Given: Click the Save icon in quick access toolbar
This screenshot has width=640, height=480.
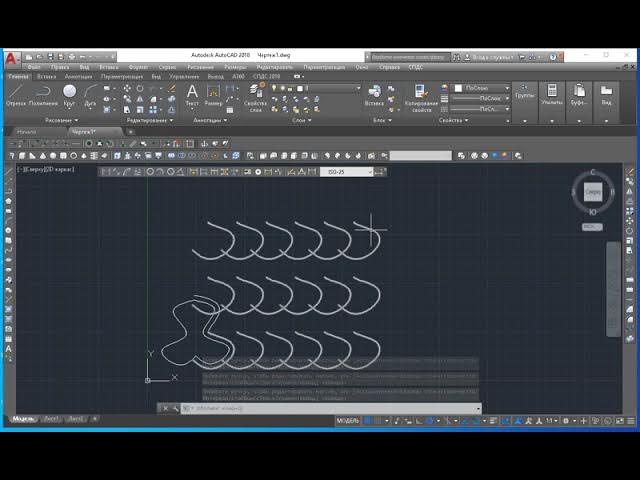Looking at the screenshot, I should pyautogui.click(x=50, y=57).
